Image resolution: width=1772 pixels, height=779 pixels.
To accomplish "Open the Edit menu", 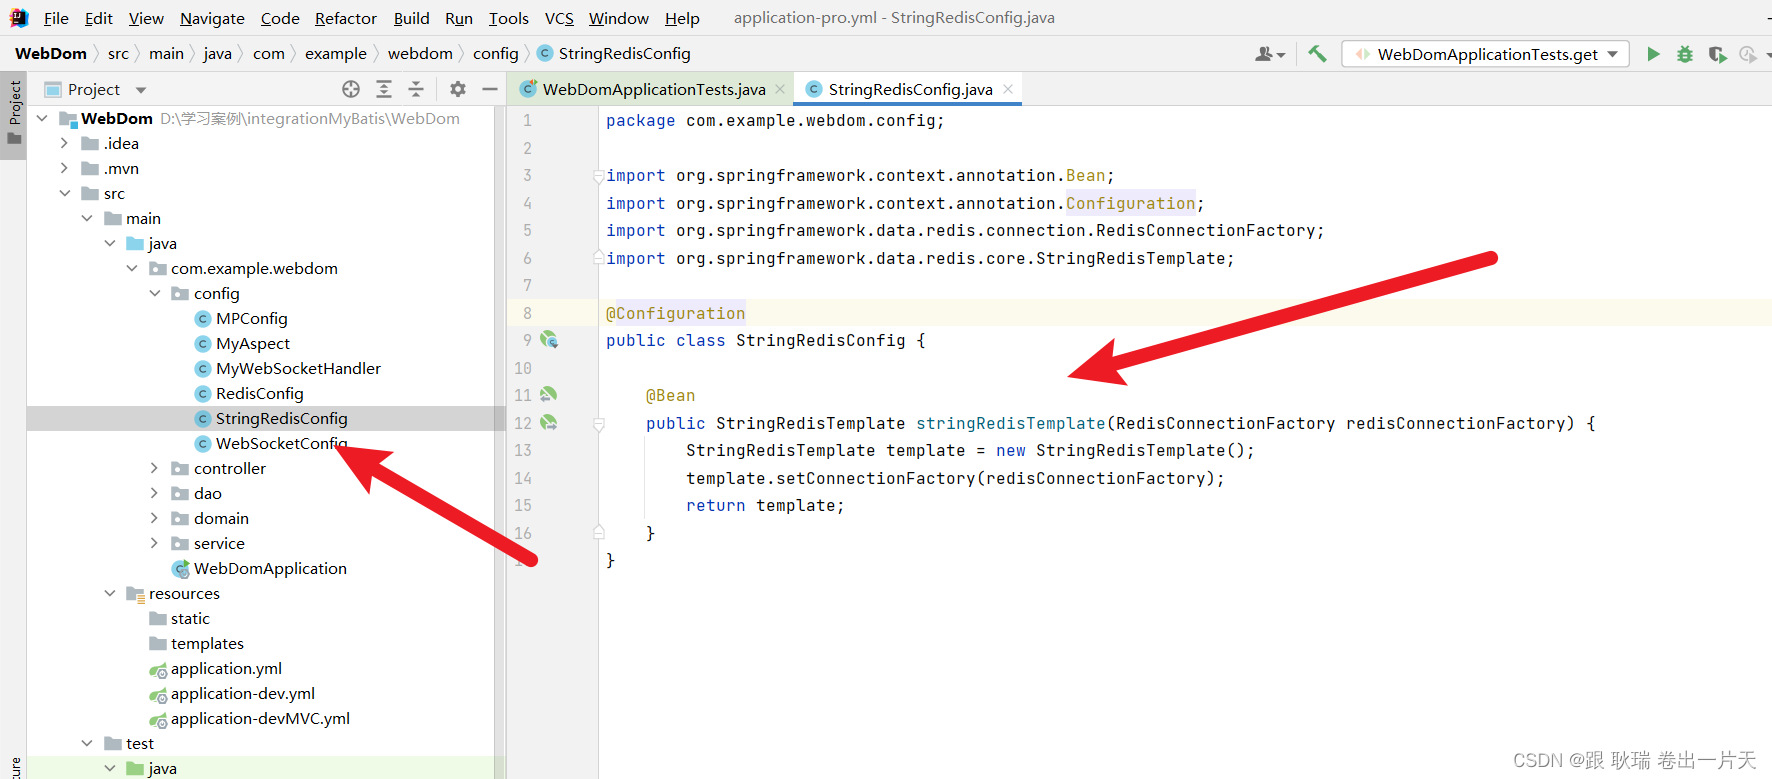I will click(x=98, y=18).
